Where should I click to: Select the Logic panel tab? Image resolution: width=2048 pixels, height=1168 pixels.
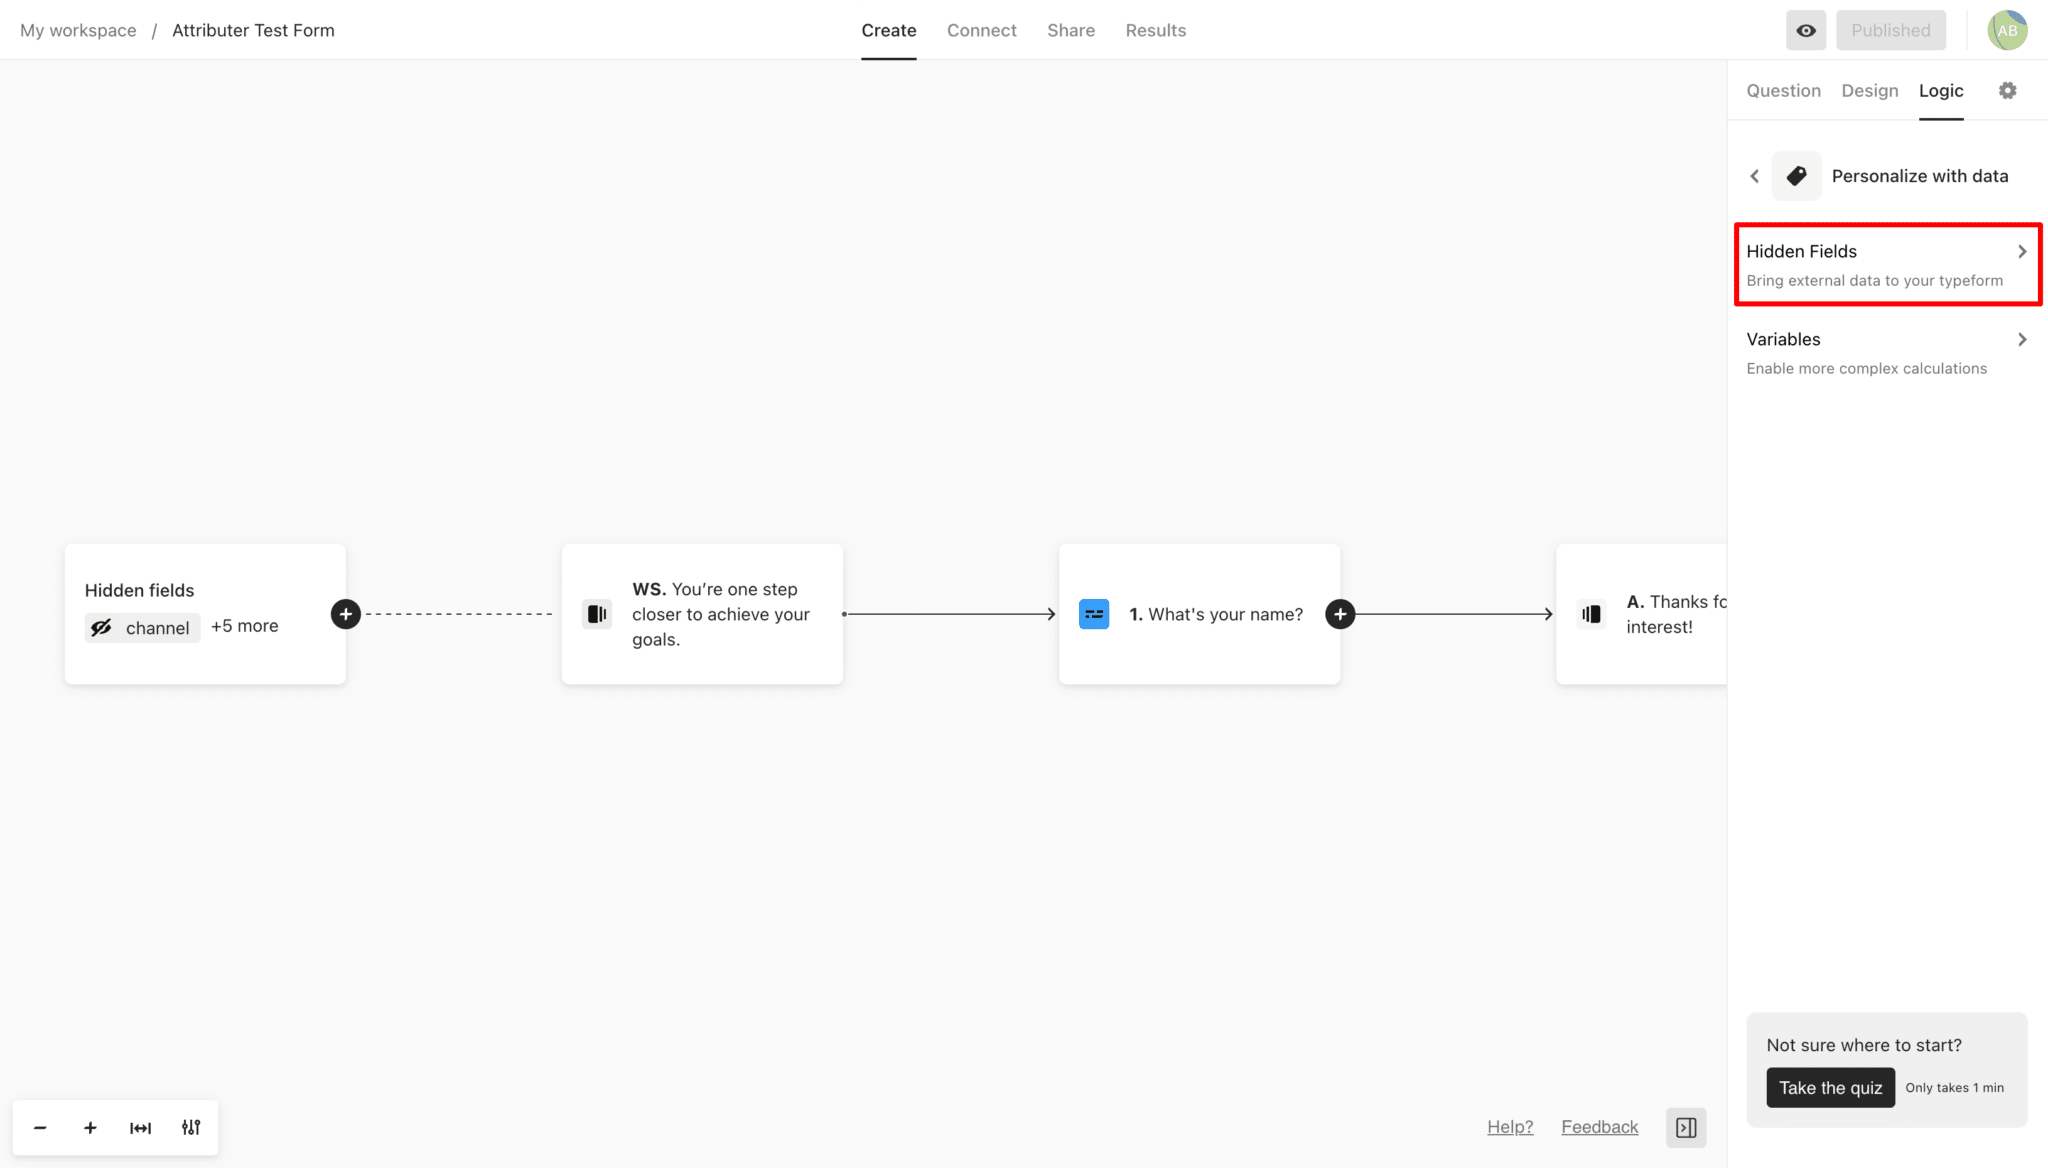(1940, 91)
